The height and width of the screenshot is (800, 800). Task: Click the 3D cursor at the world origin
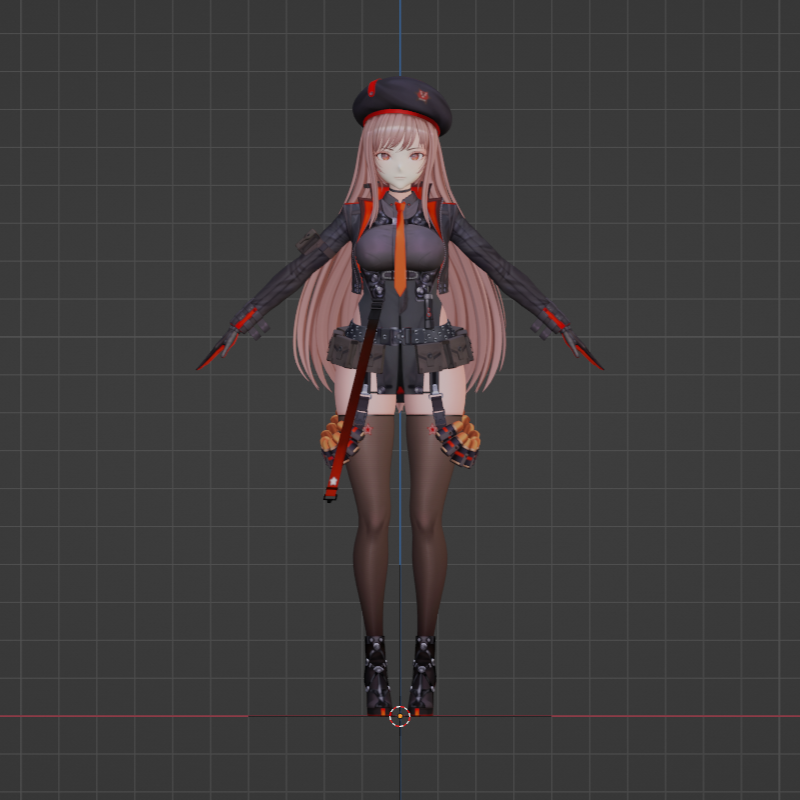point(400,716)
